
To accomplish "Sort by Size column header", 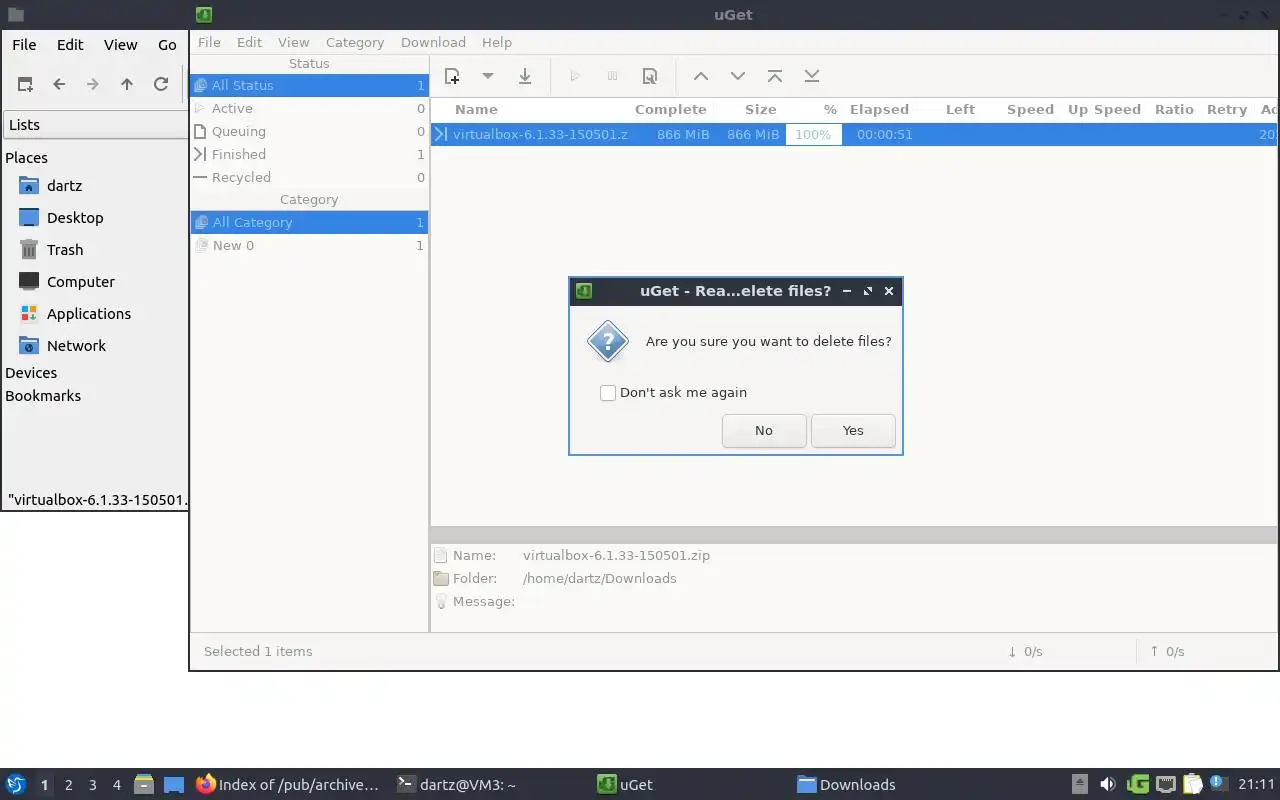I will tap(760, 109).
